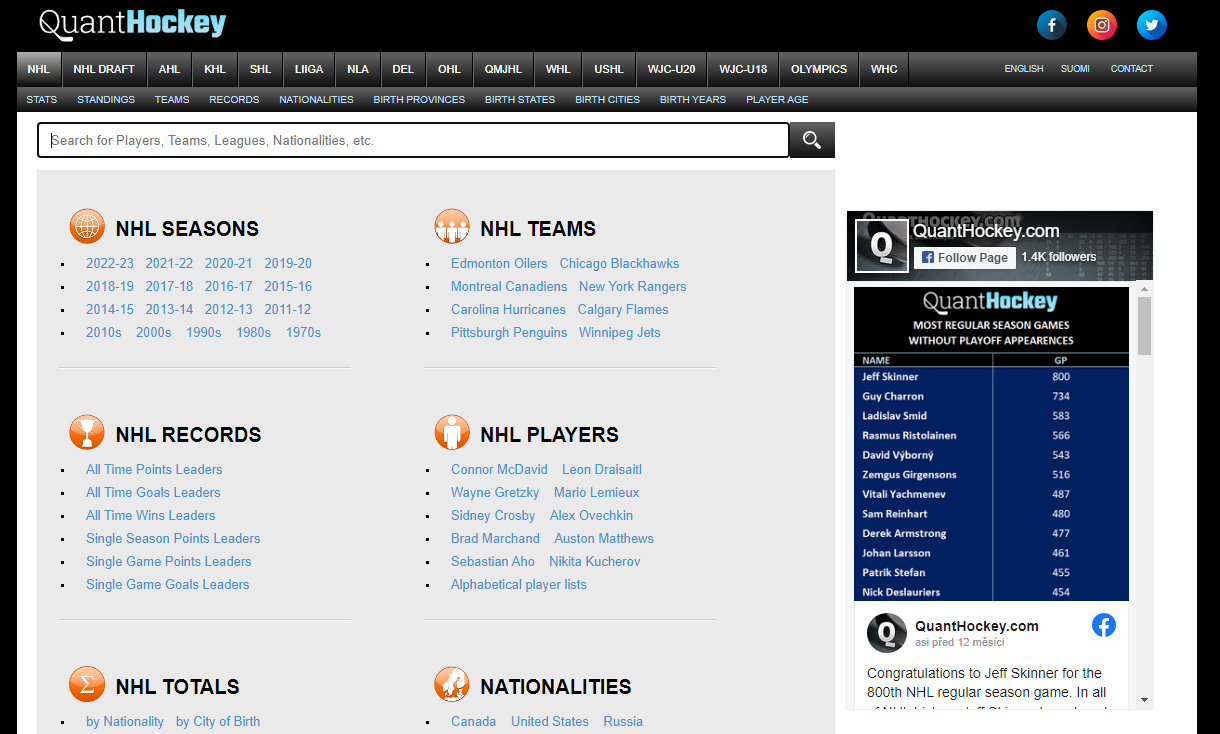Open the QuantHockey Facebook page icon

tap(1051, 25)
